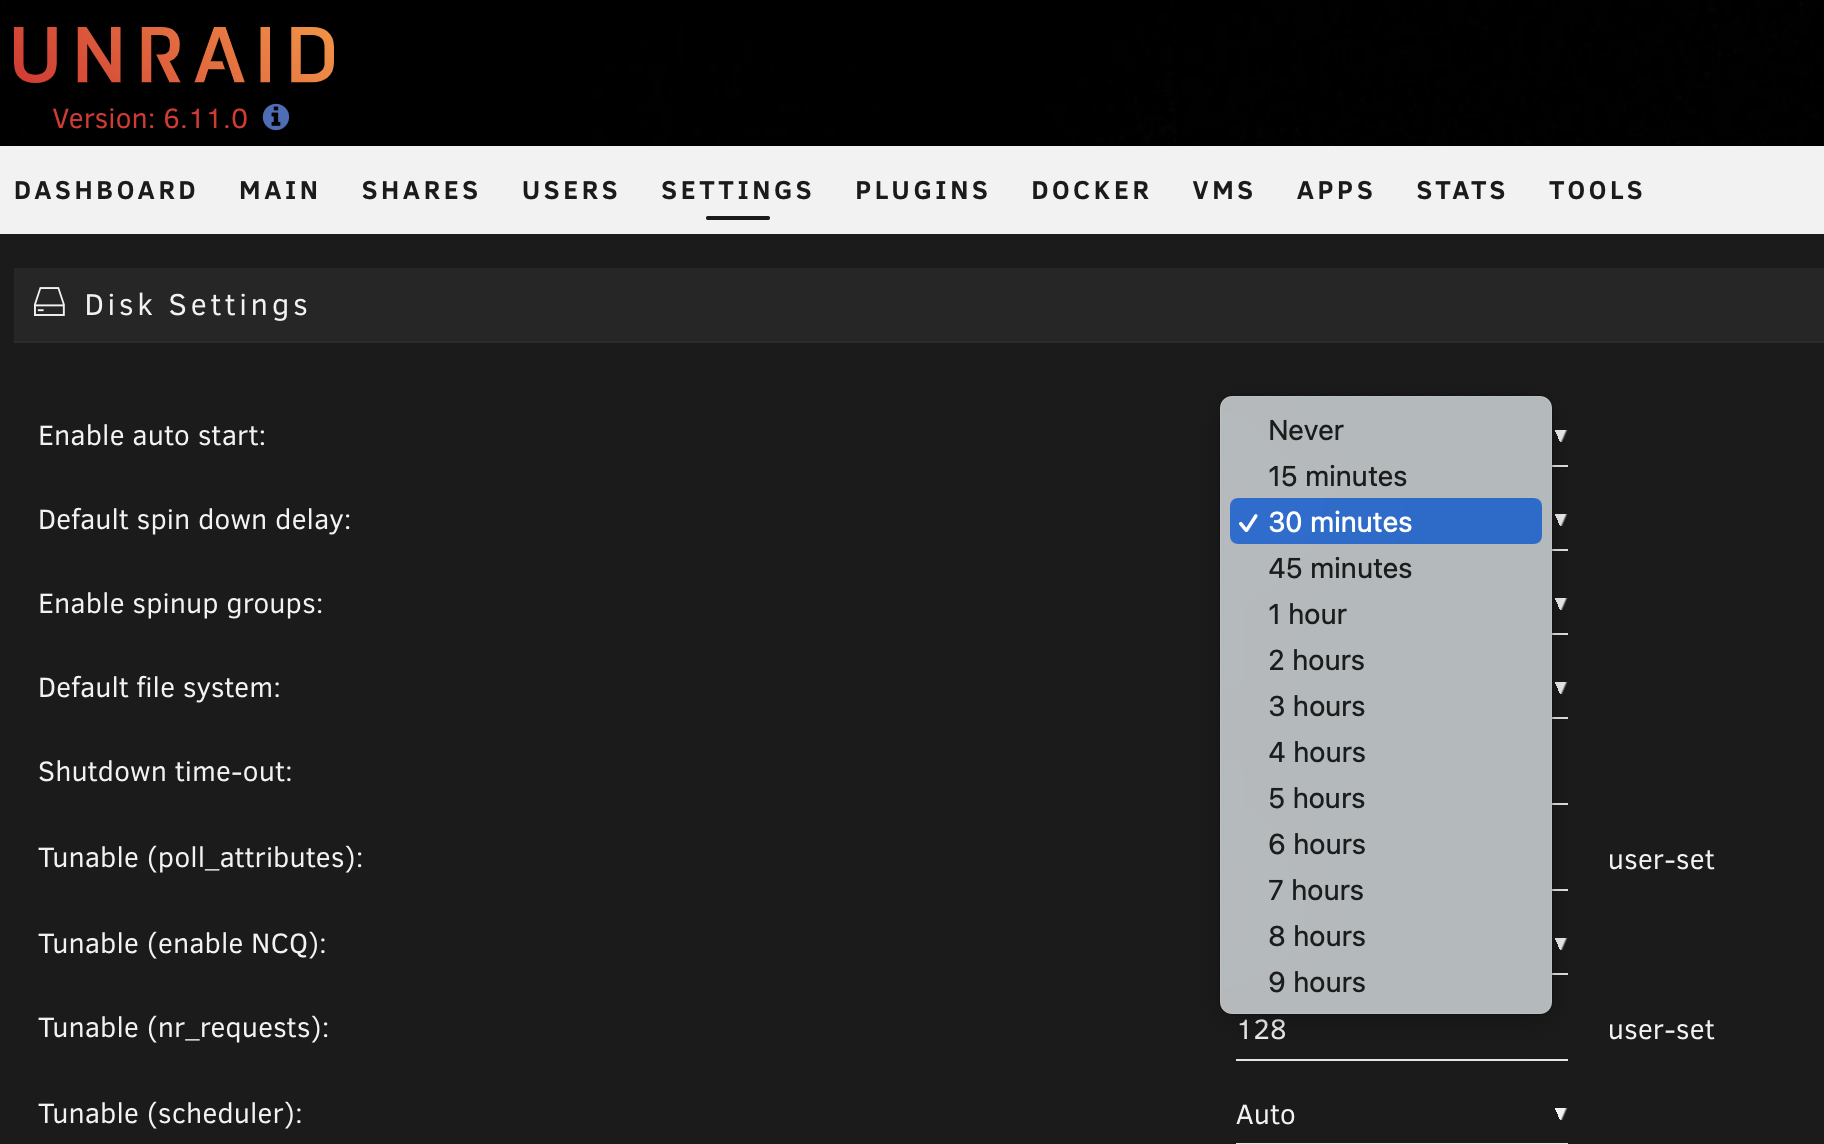Pick 1 hour from the dropdown list
The height and width of the screenshot is (1144, 1824).
pos(1307,614)
